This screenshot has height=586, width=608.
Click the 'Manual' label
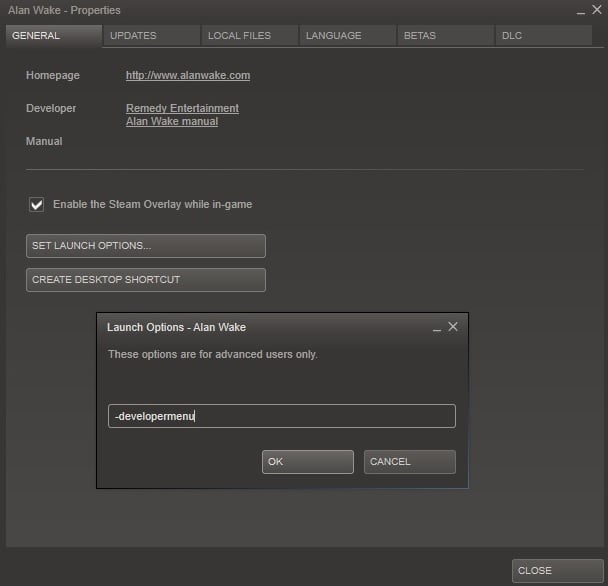44,141
